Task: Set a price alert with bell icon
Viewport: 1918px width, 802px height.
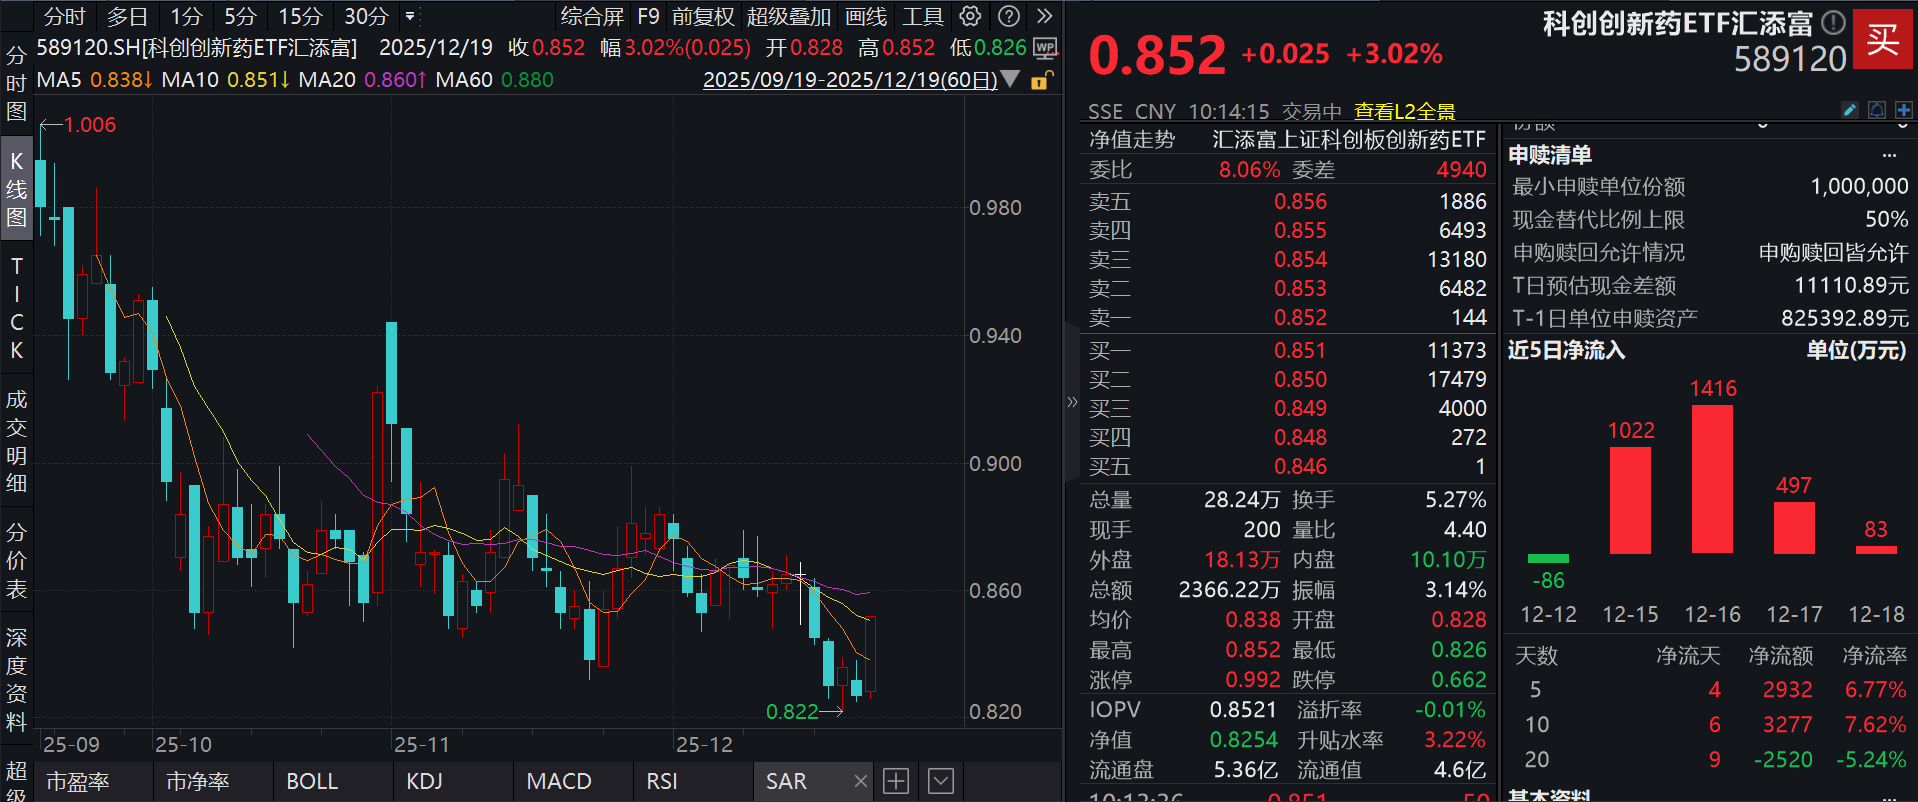Action: point(1877,110)
